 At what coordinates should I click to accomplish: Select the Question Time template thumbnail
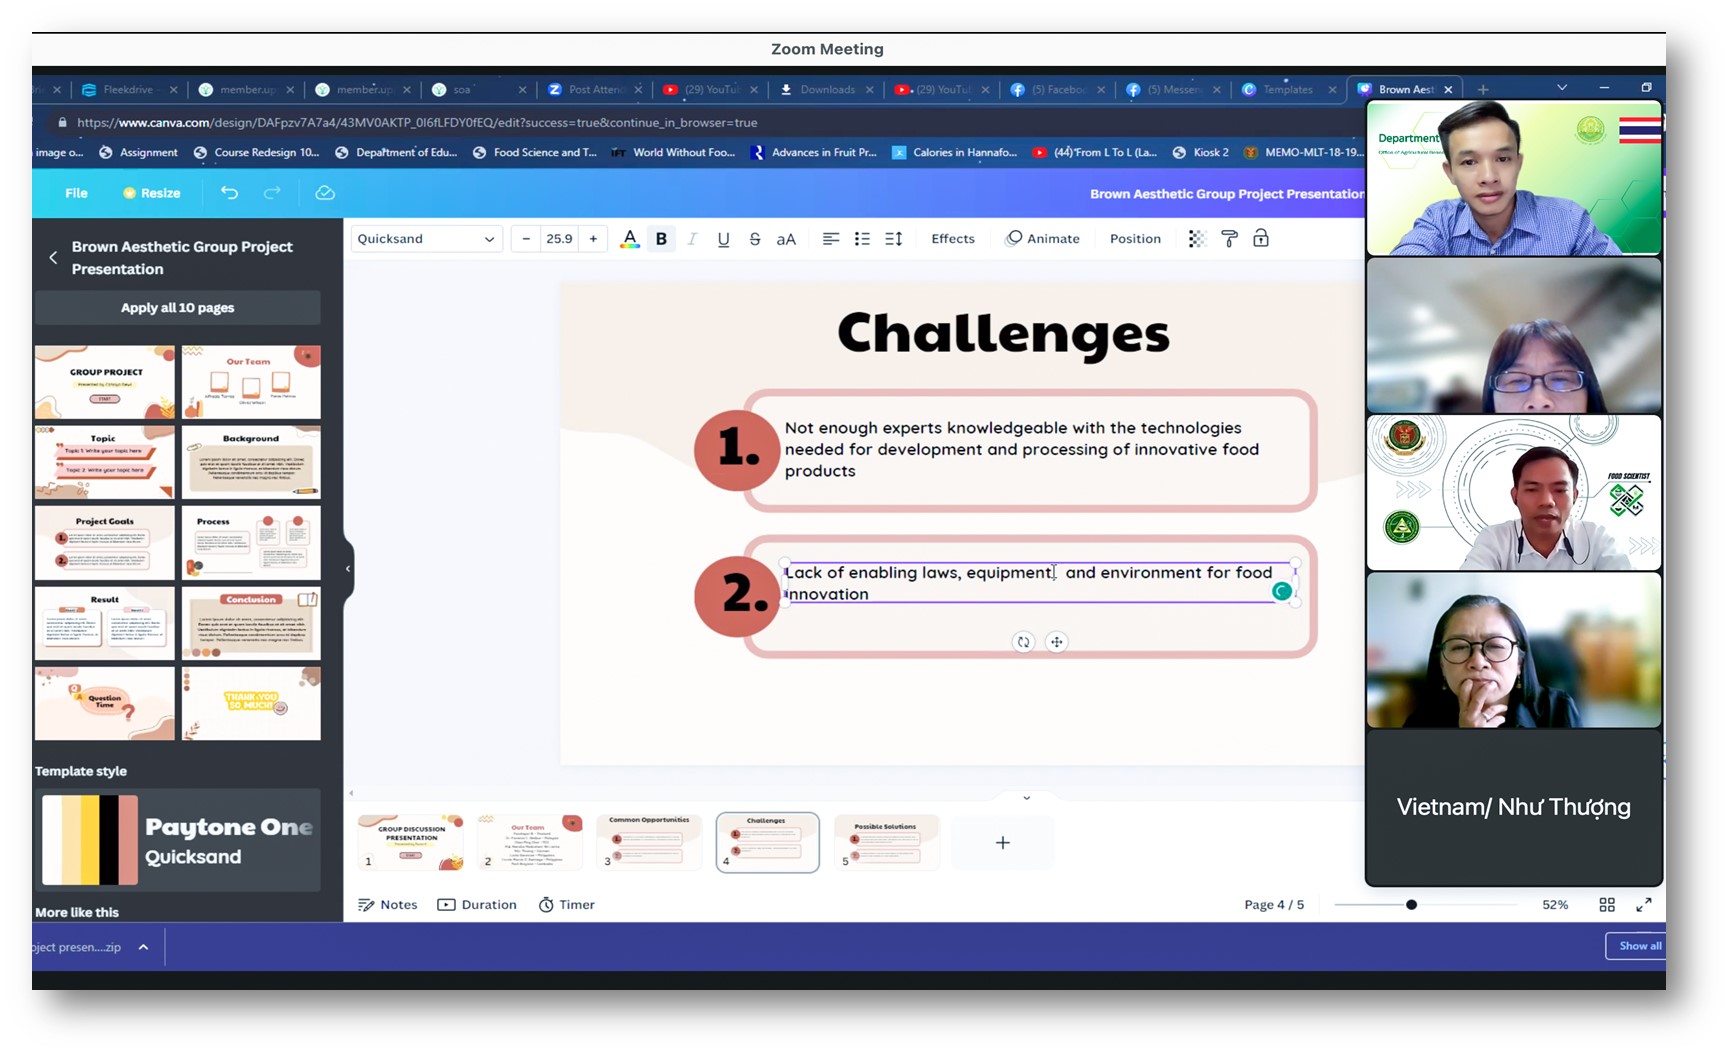pos(105,704)
